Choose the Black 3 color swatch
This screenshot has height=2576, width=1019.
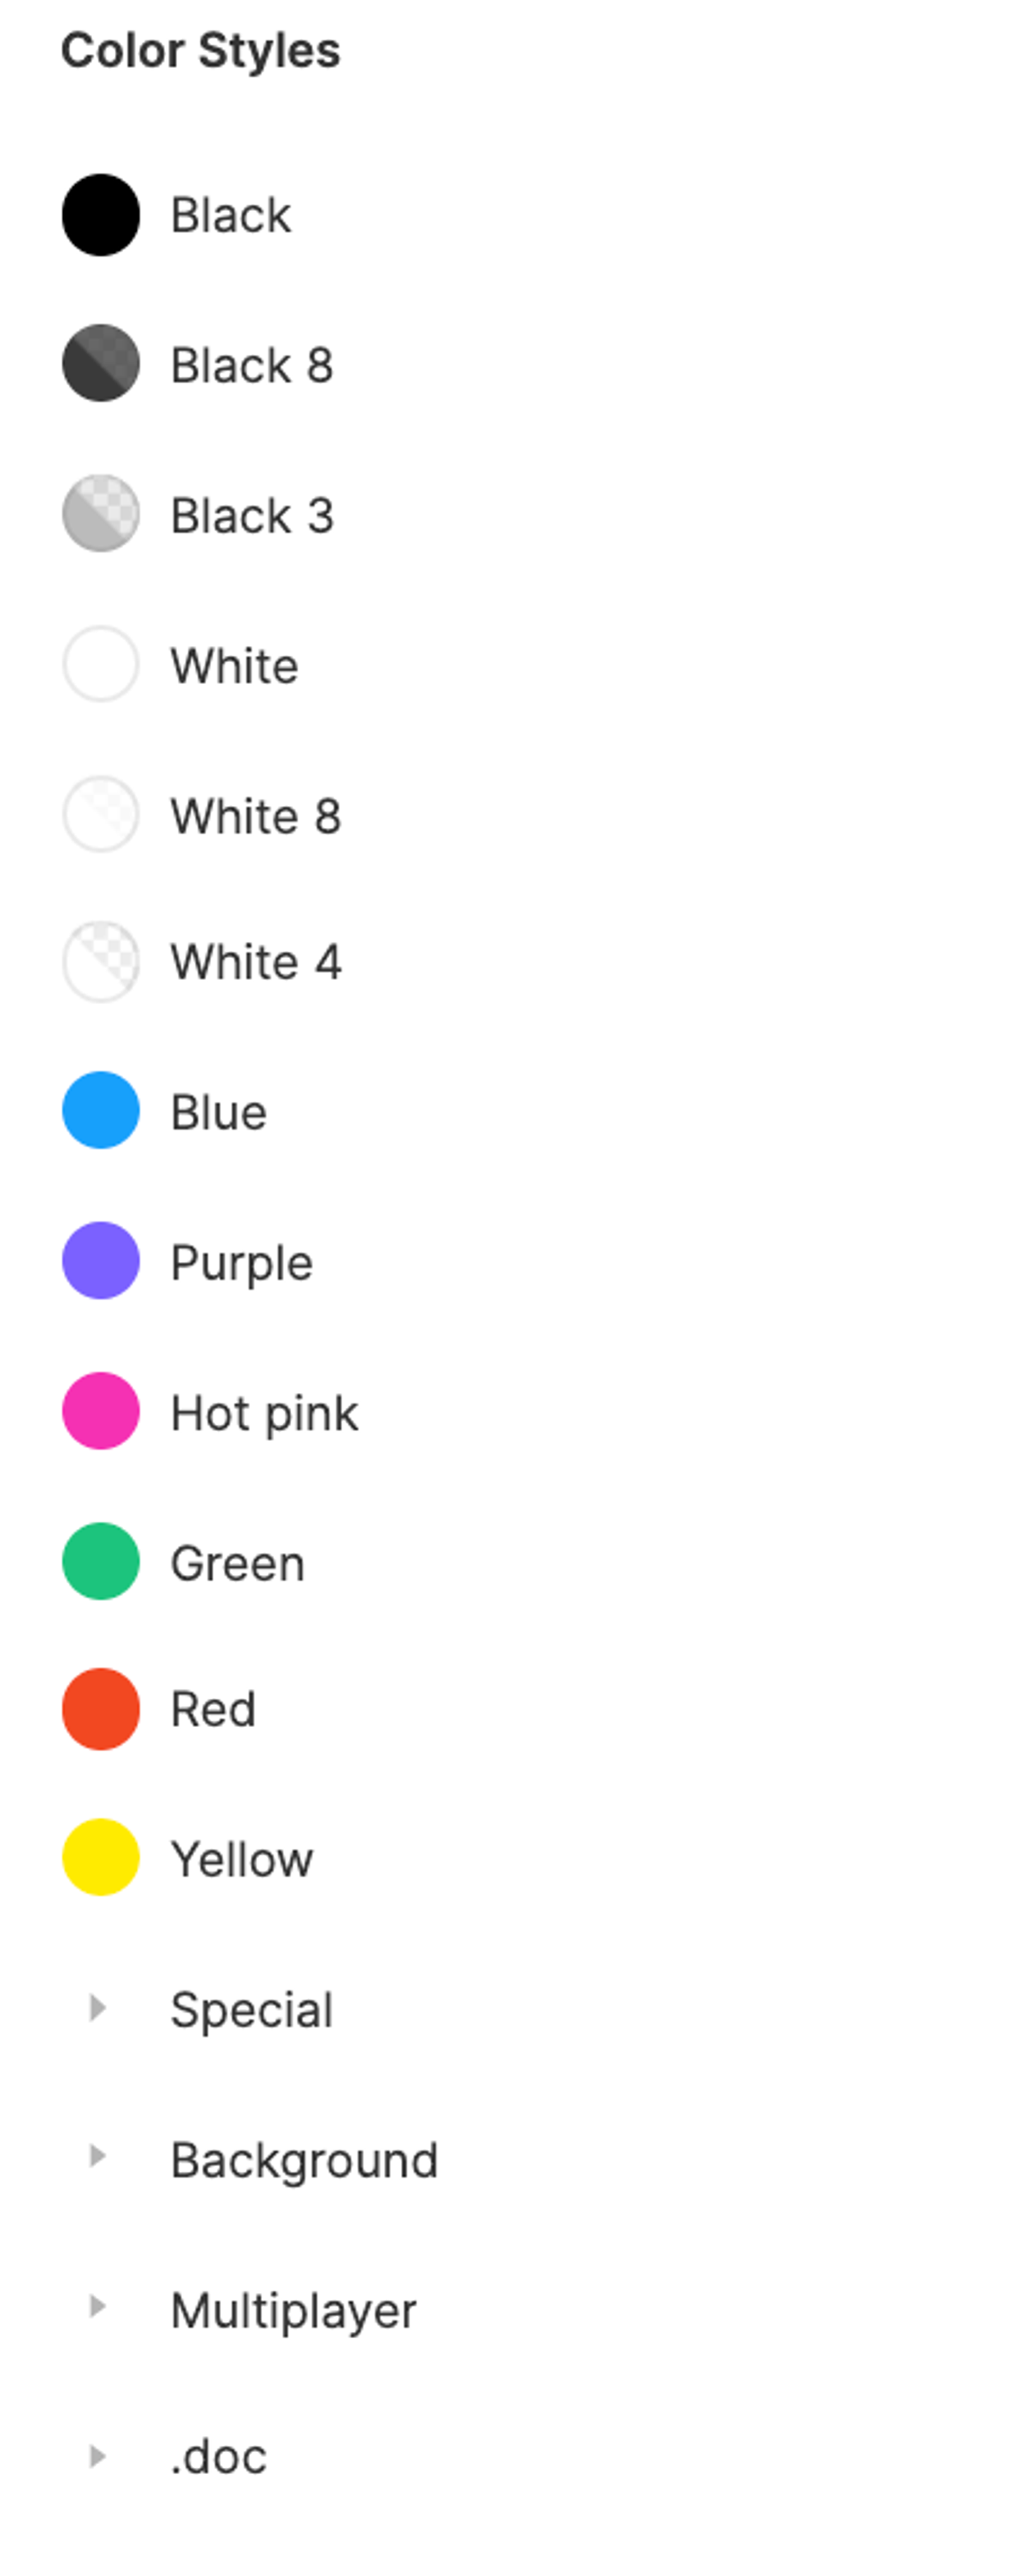coord(100,513)
